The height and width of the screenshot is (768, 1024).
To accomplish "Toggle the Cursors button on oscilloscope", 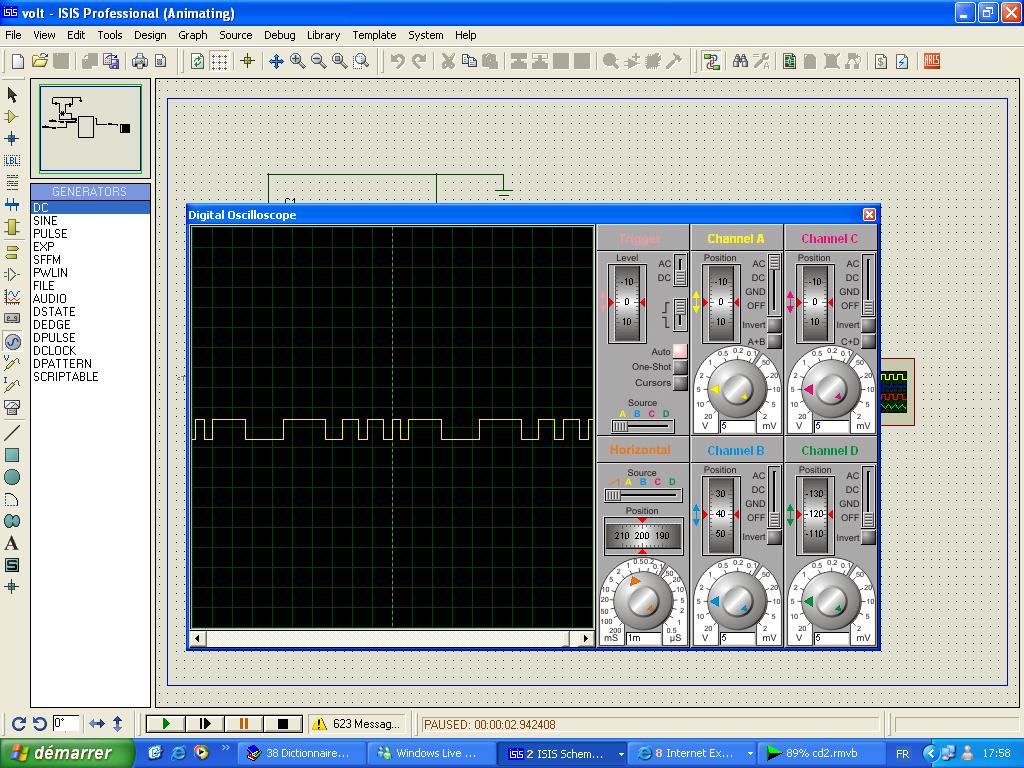I will 680,383.
